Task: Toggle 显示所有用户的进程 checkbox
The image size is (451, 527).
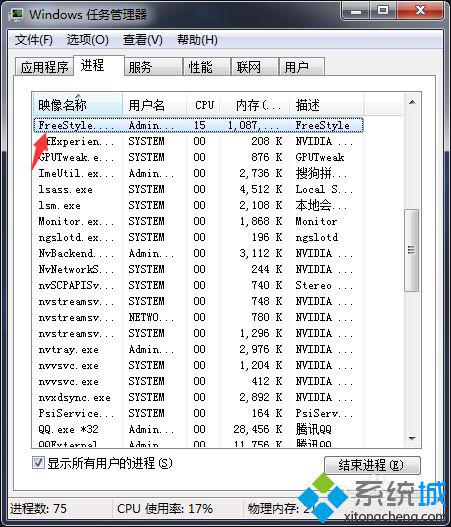Action: pos(38,463)
